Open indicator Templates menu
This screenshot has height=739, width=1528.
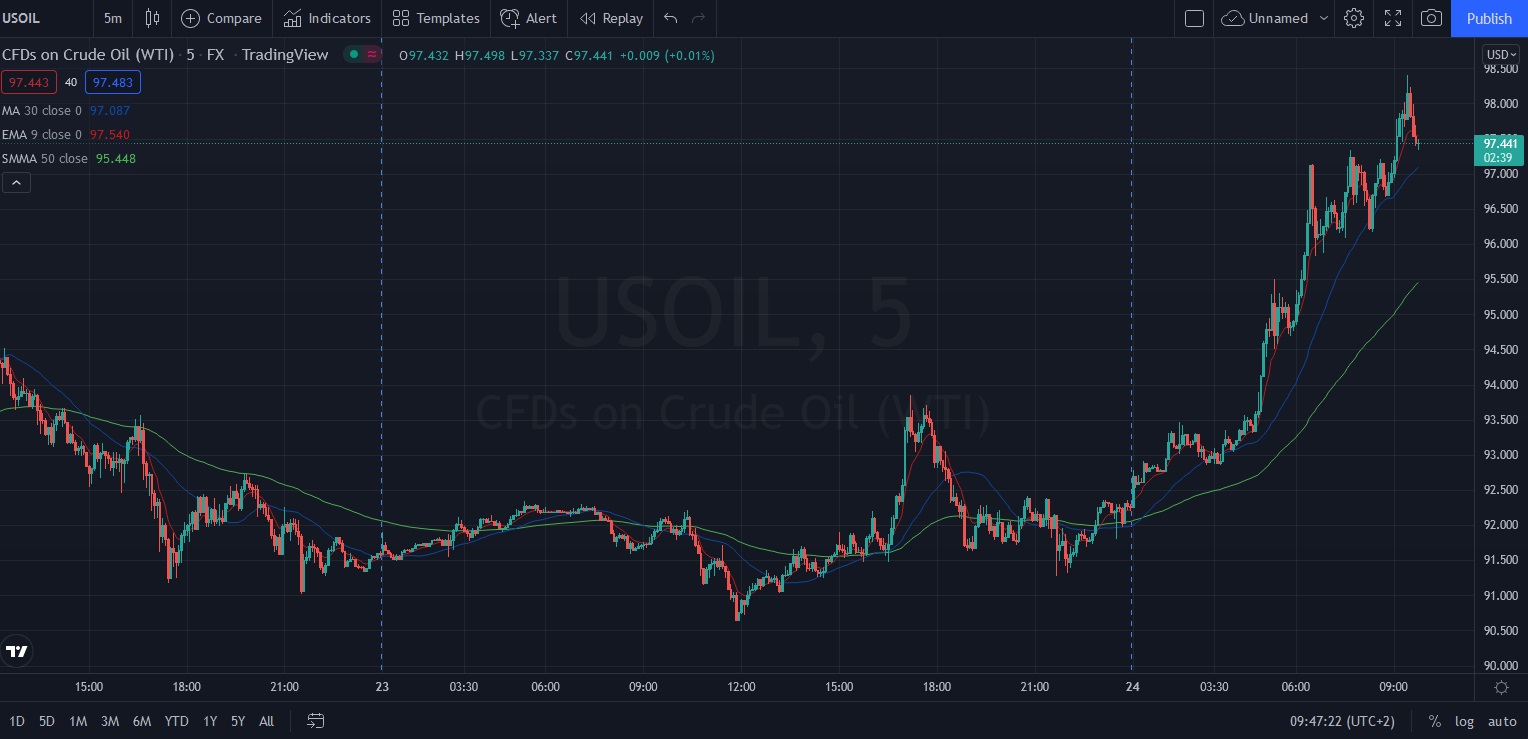pos(436,18)
